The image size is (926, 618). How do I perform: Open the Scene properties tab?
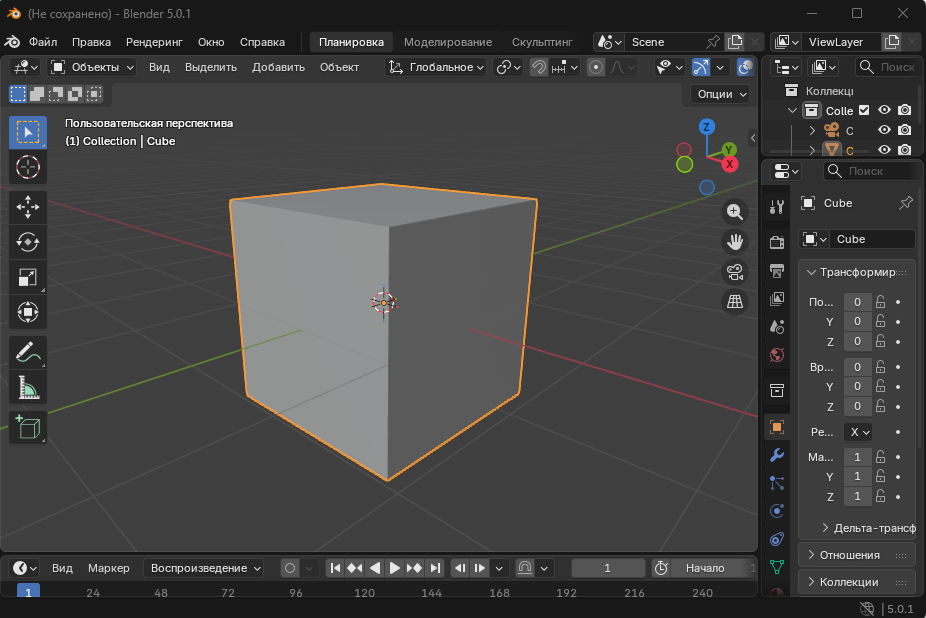(x=777, y=326)
